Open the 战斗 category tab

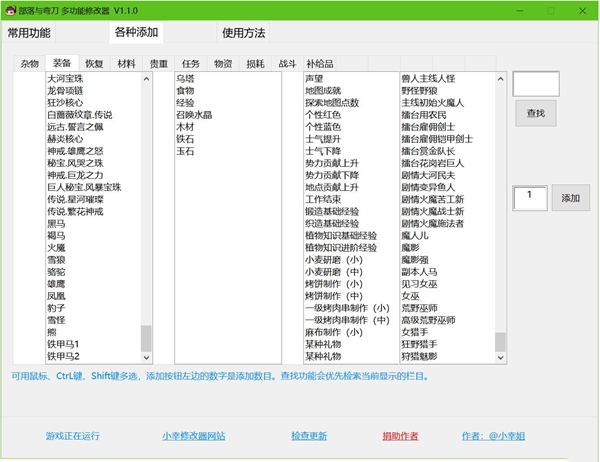(x=287, y=63)
